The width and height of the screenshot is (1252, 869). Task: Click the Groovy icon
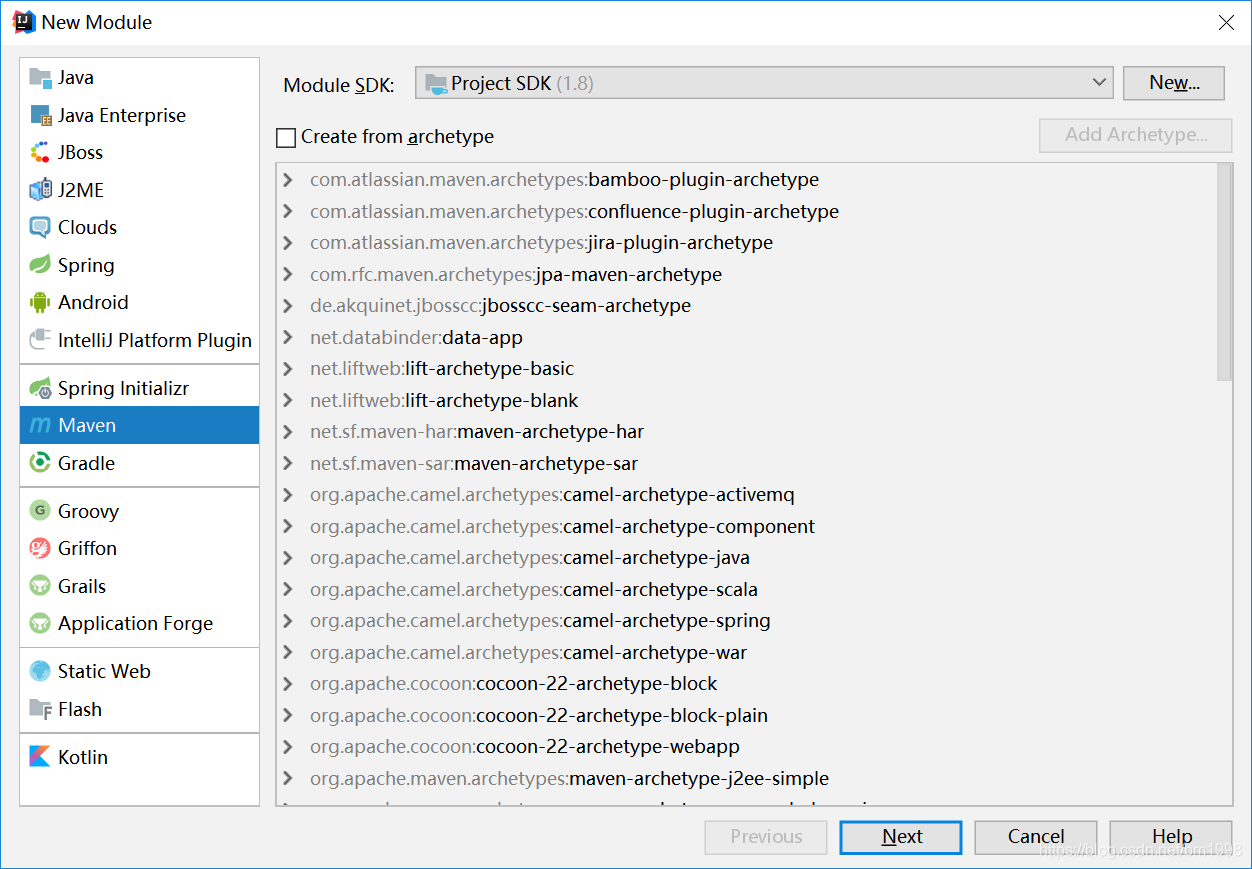pos(40,511)
